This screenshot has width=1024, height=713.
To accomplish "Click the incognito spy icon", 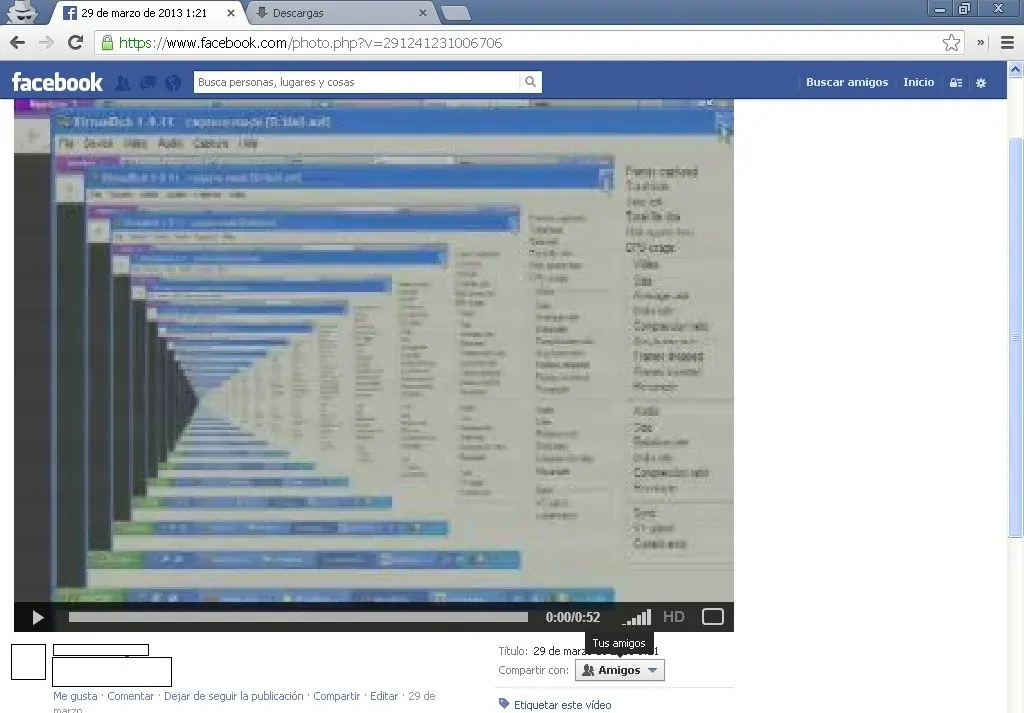I will pyautogui.click(x=24, y=12).
